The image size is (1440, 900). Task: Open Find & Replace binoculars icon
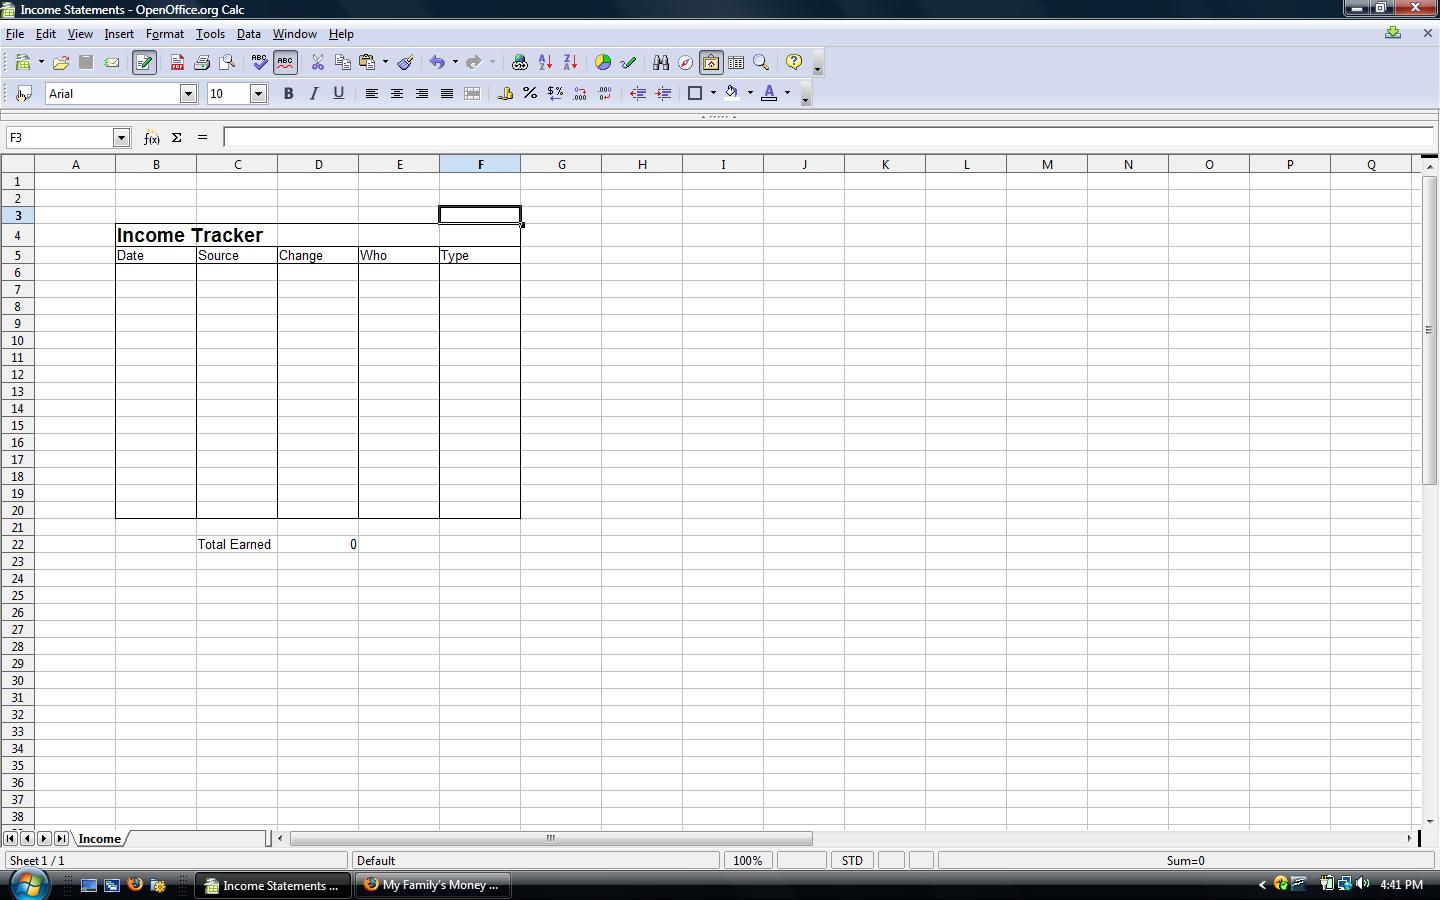[x=660, y=62]
